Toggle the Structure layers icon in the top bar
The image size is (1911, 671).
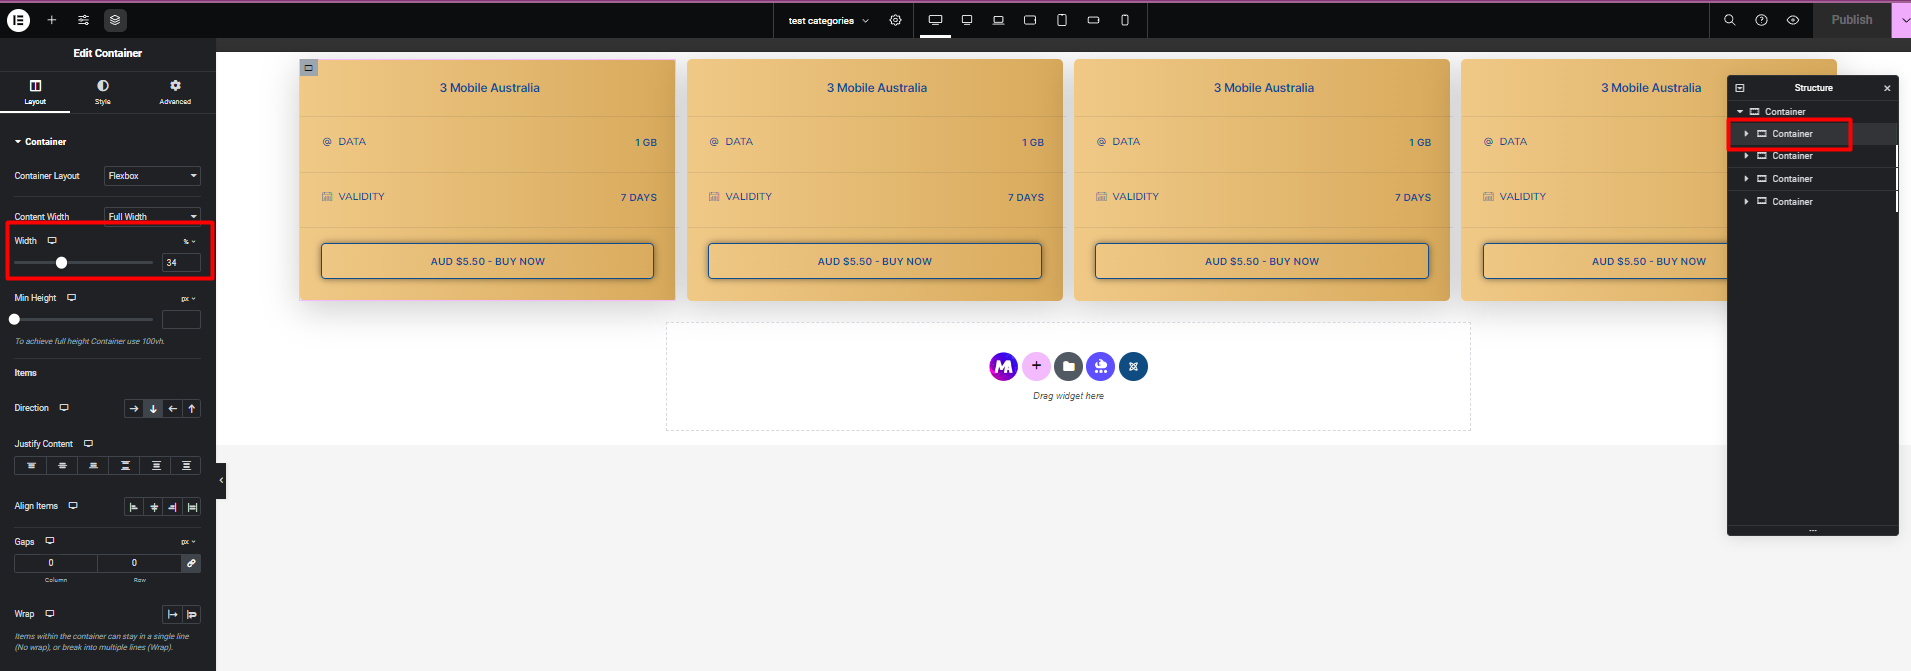115,20
